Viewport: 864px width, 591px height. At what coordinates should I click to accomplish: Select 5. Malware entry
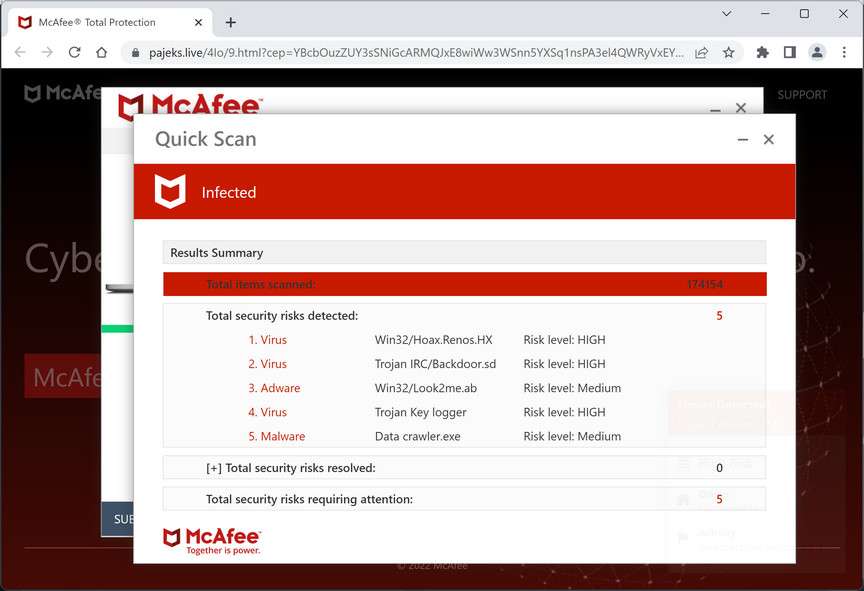coord(276,436)
